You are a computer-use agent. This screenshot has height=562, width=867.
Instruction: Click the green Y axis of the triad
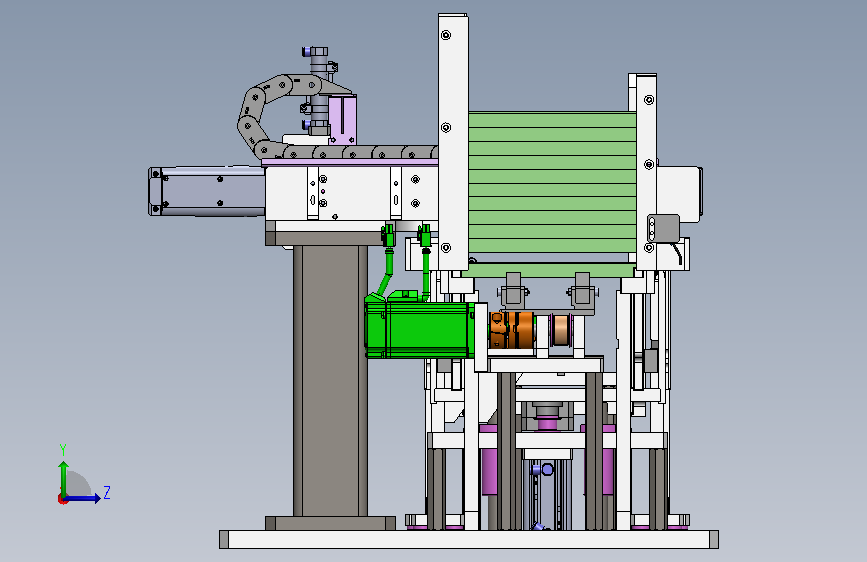[x=64, y=479]
